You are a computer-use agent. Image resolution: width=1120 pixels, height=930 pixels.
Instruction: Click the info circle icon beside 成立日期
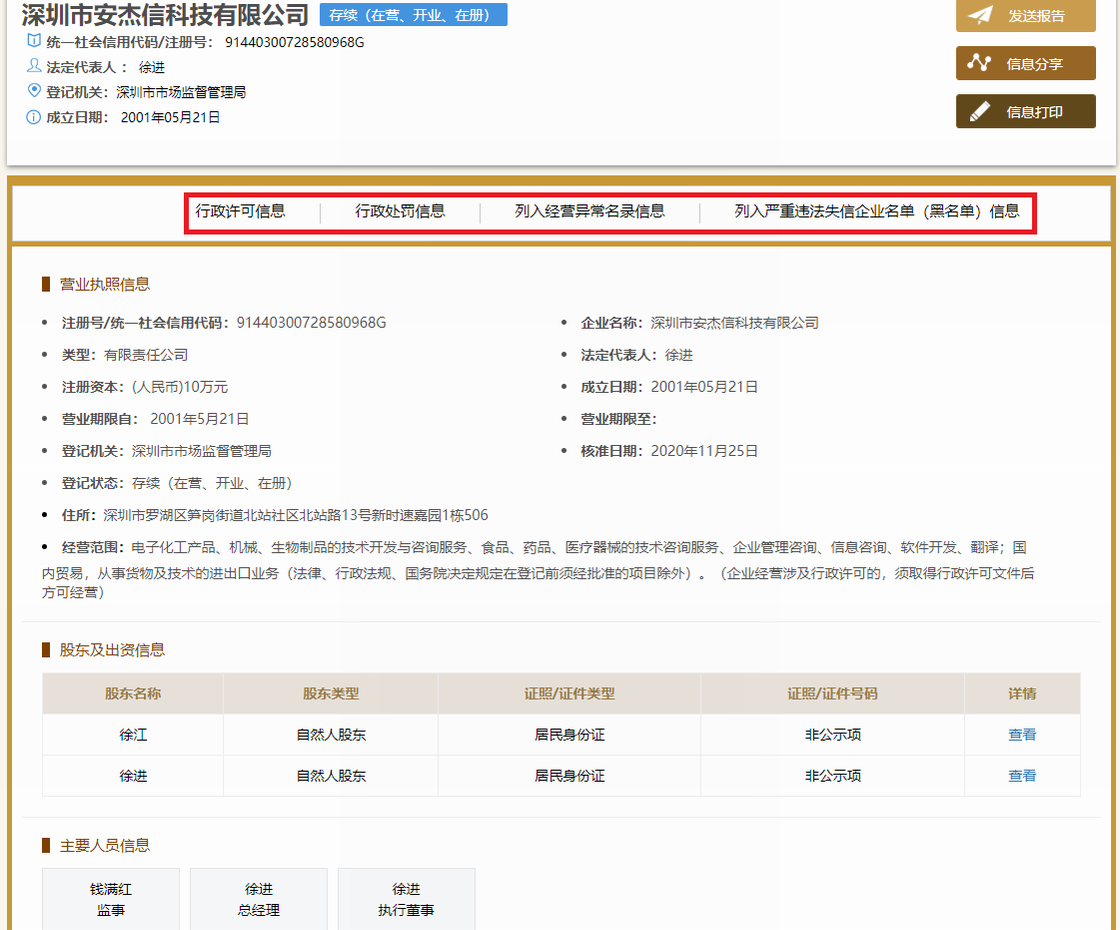(x=34, y=117)
